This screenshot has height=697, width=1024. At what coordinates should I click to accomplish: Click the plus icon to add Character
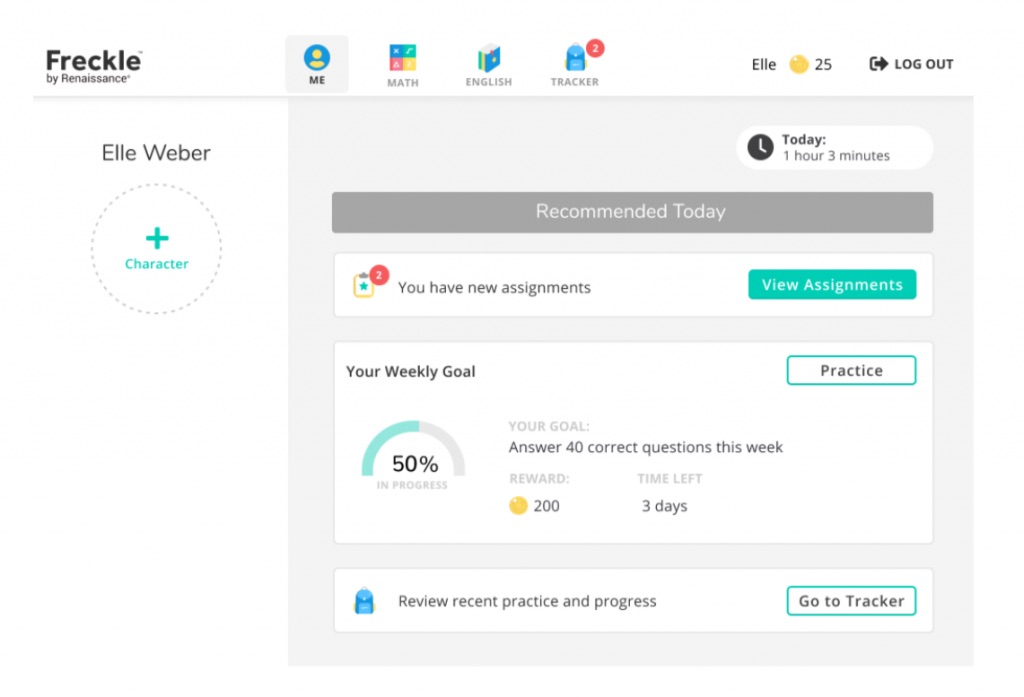coord(157,238)
